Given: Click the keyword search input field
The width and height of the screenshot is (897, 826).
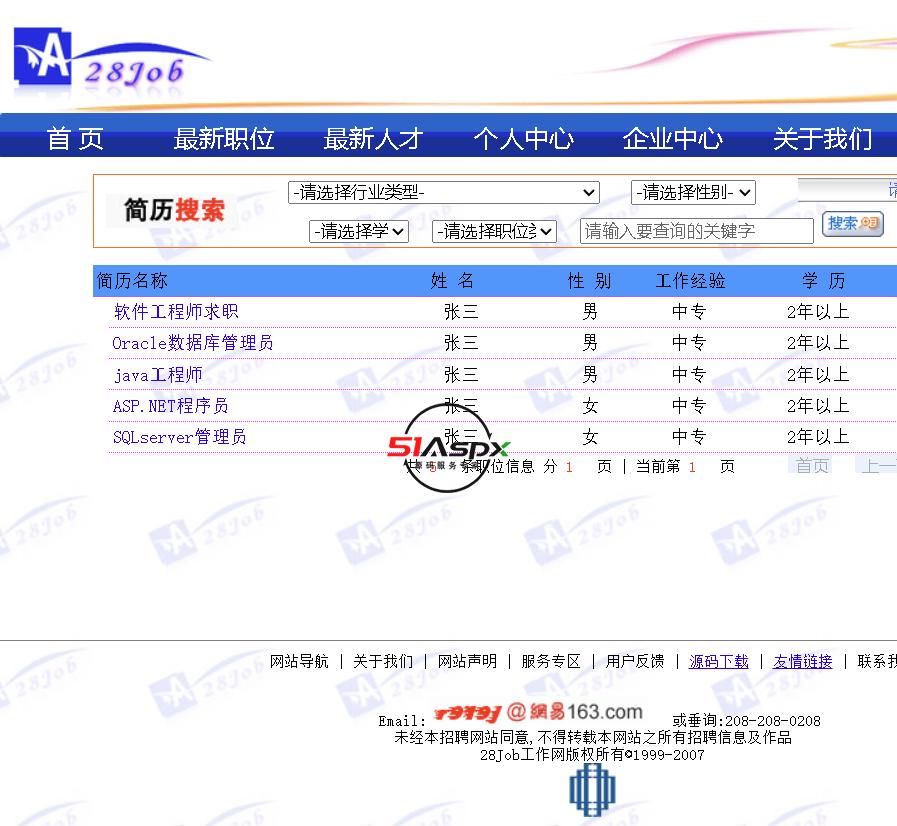Looking at the screenshot, I should 696,231.
